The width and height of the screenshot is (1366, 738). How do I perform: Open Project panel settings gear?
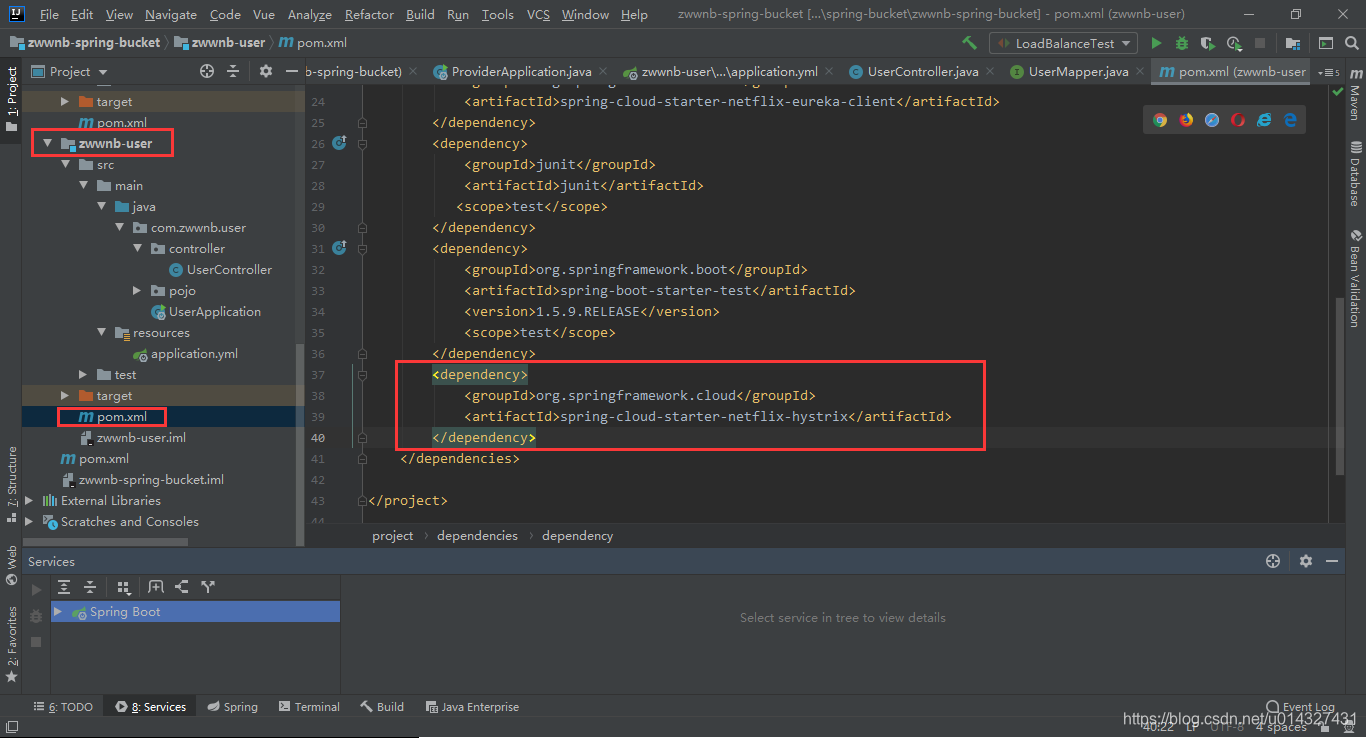pos(265,71)
